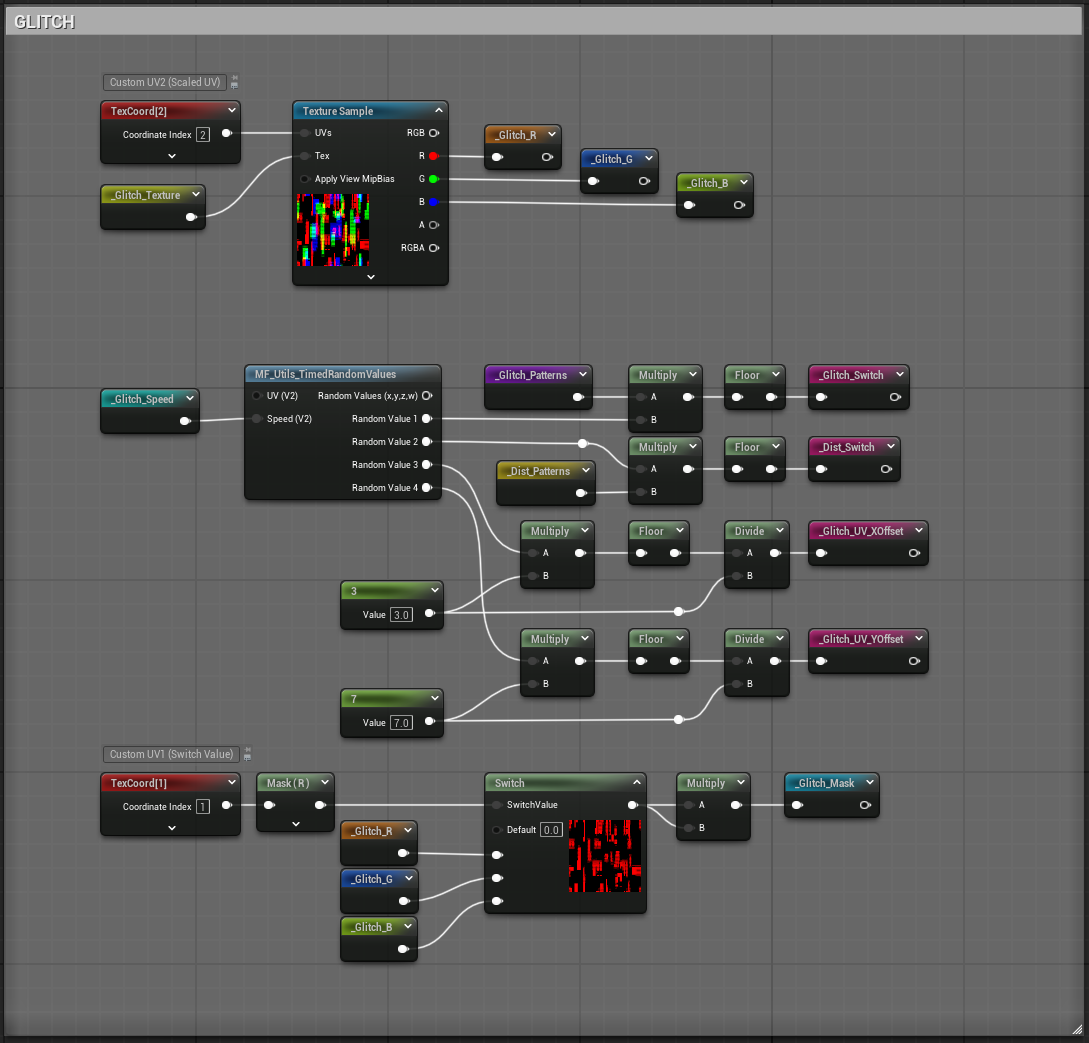
Task: Collapse the Texture Sample node with caret
Action: (x=439, y=110)
